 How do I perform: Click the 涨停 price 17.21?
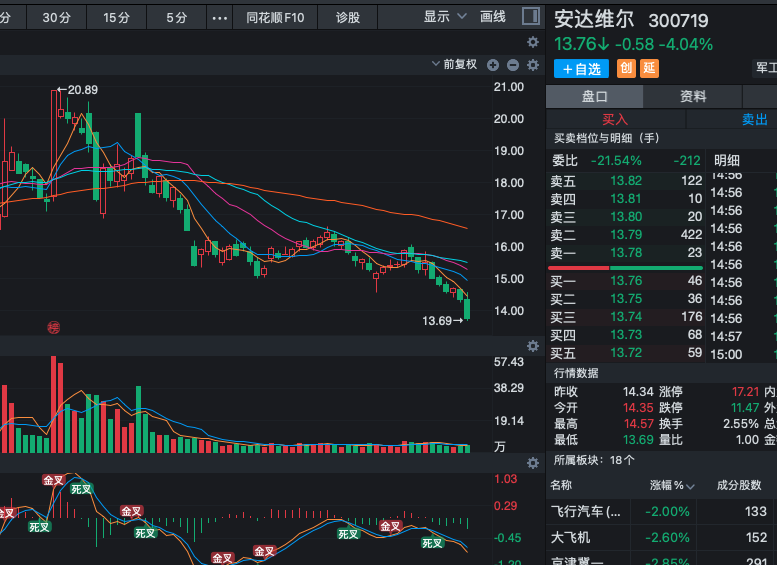745,392
